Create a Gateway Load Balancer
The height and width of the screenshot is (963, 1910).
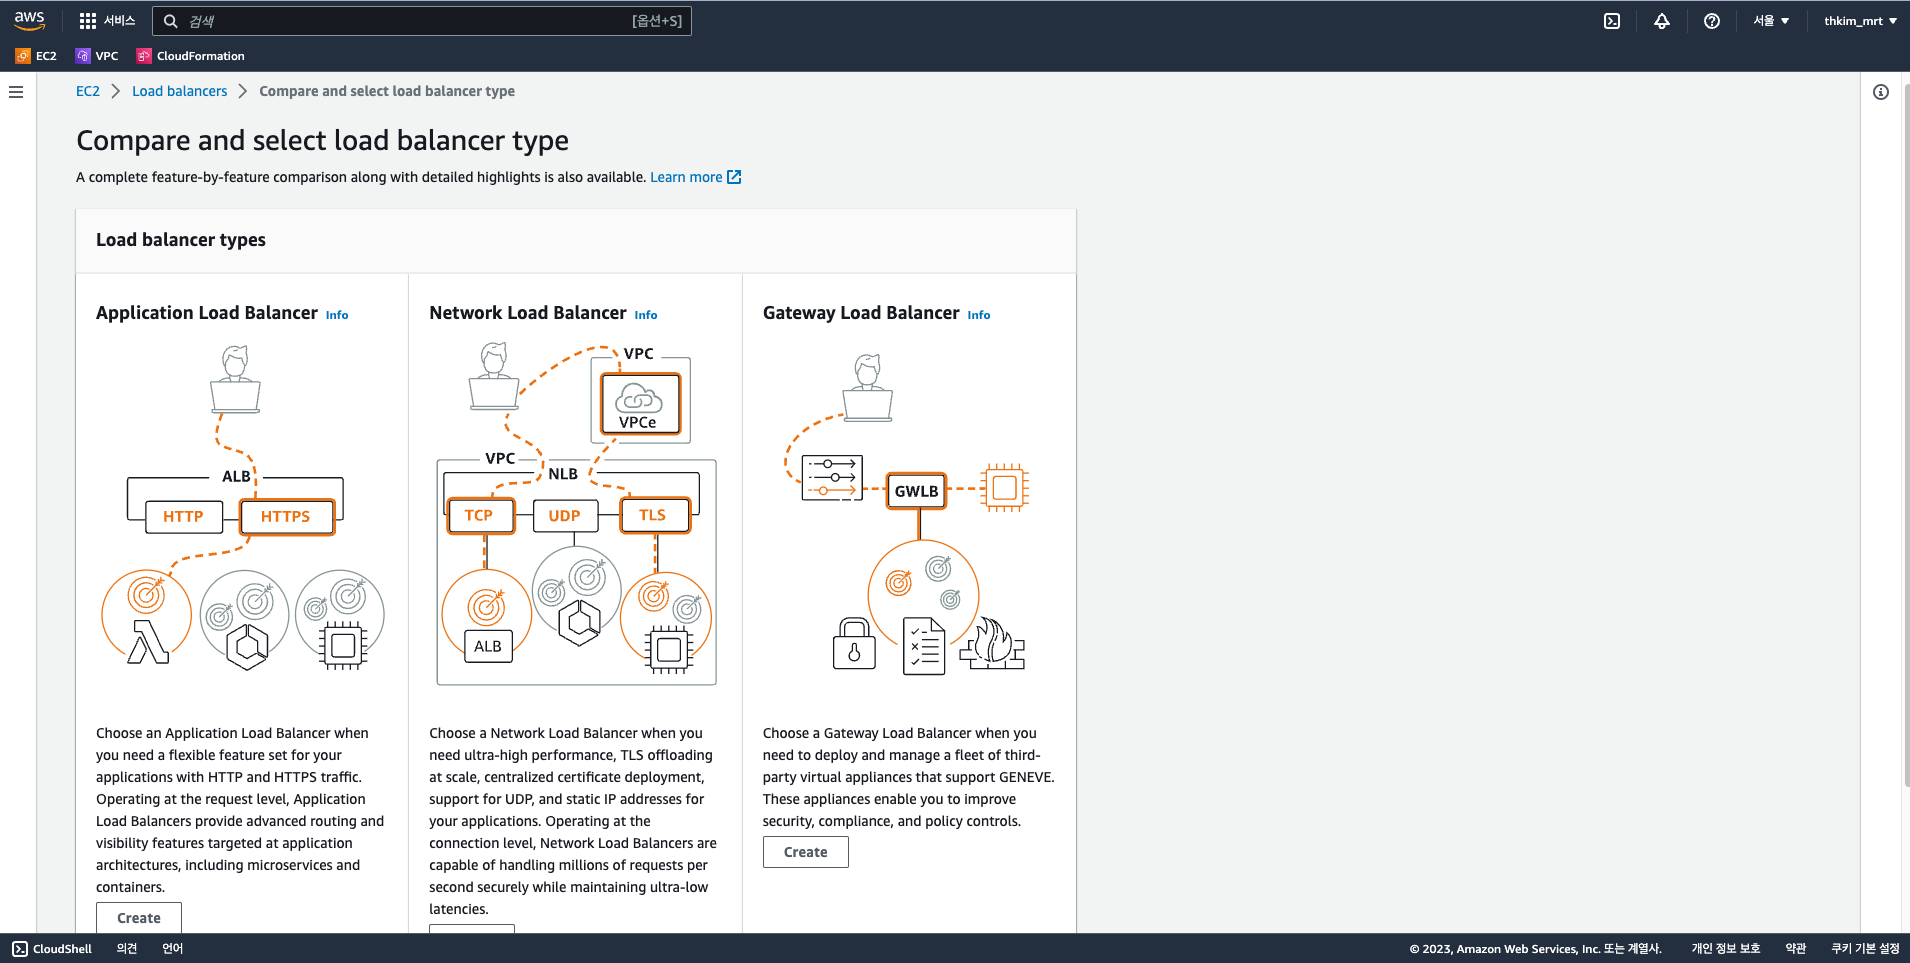[806, 852]
